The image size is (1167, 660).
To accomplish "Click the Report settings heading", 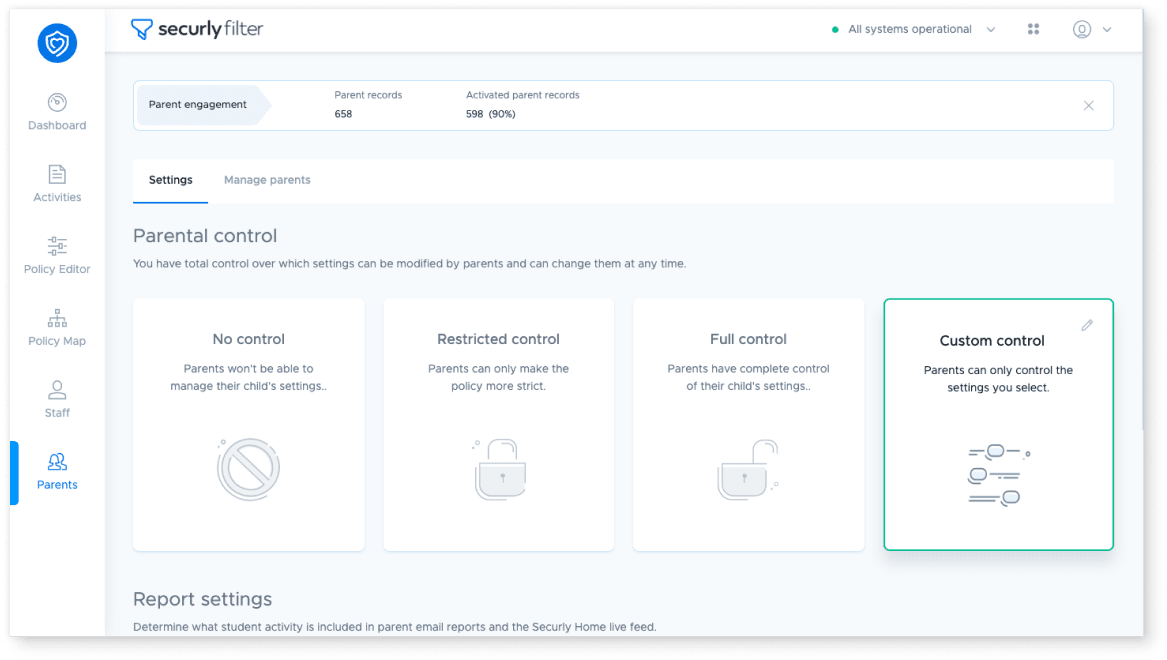I will coord(202,599).
